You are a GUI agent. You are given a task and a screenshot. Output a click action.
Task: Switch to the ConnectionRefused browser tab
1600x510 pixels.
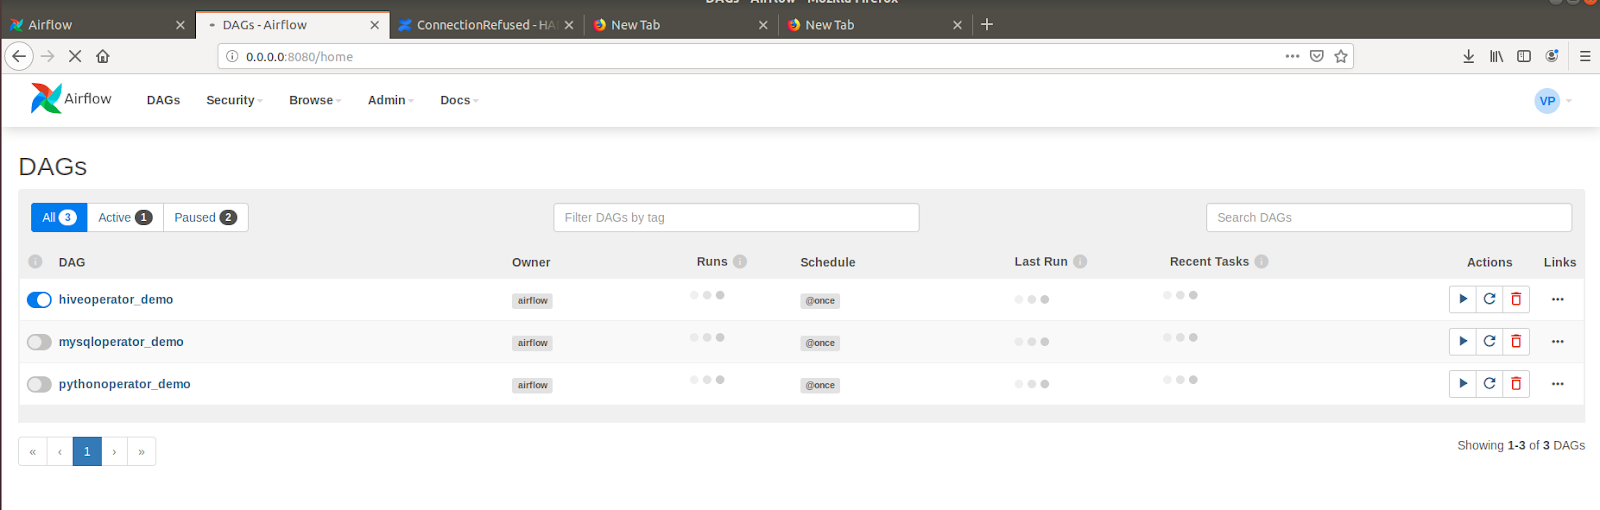(484, 25)
